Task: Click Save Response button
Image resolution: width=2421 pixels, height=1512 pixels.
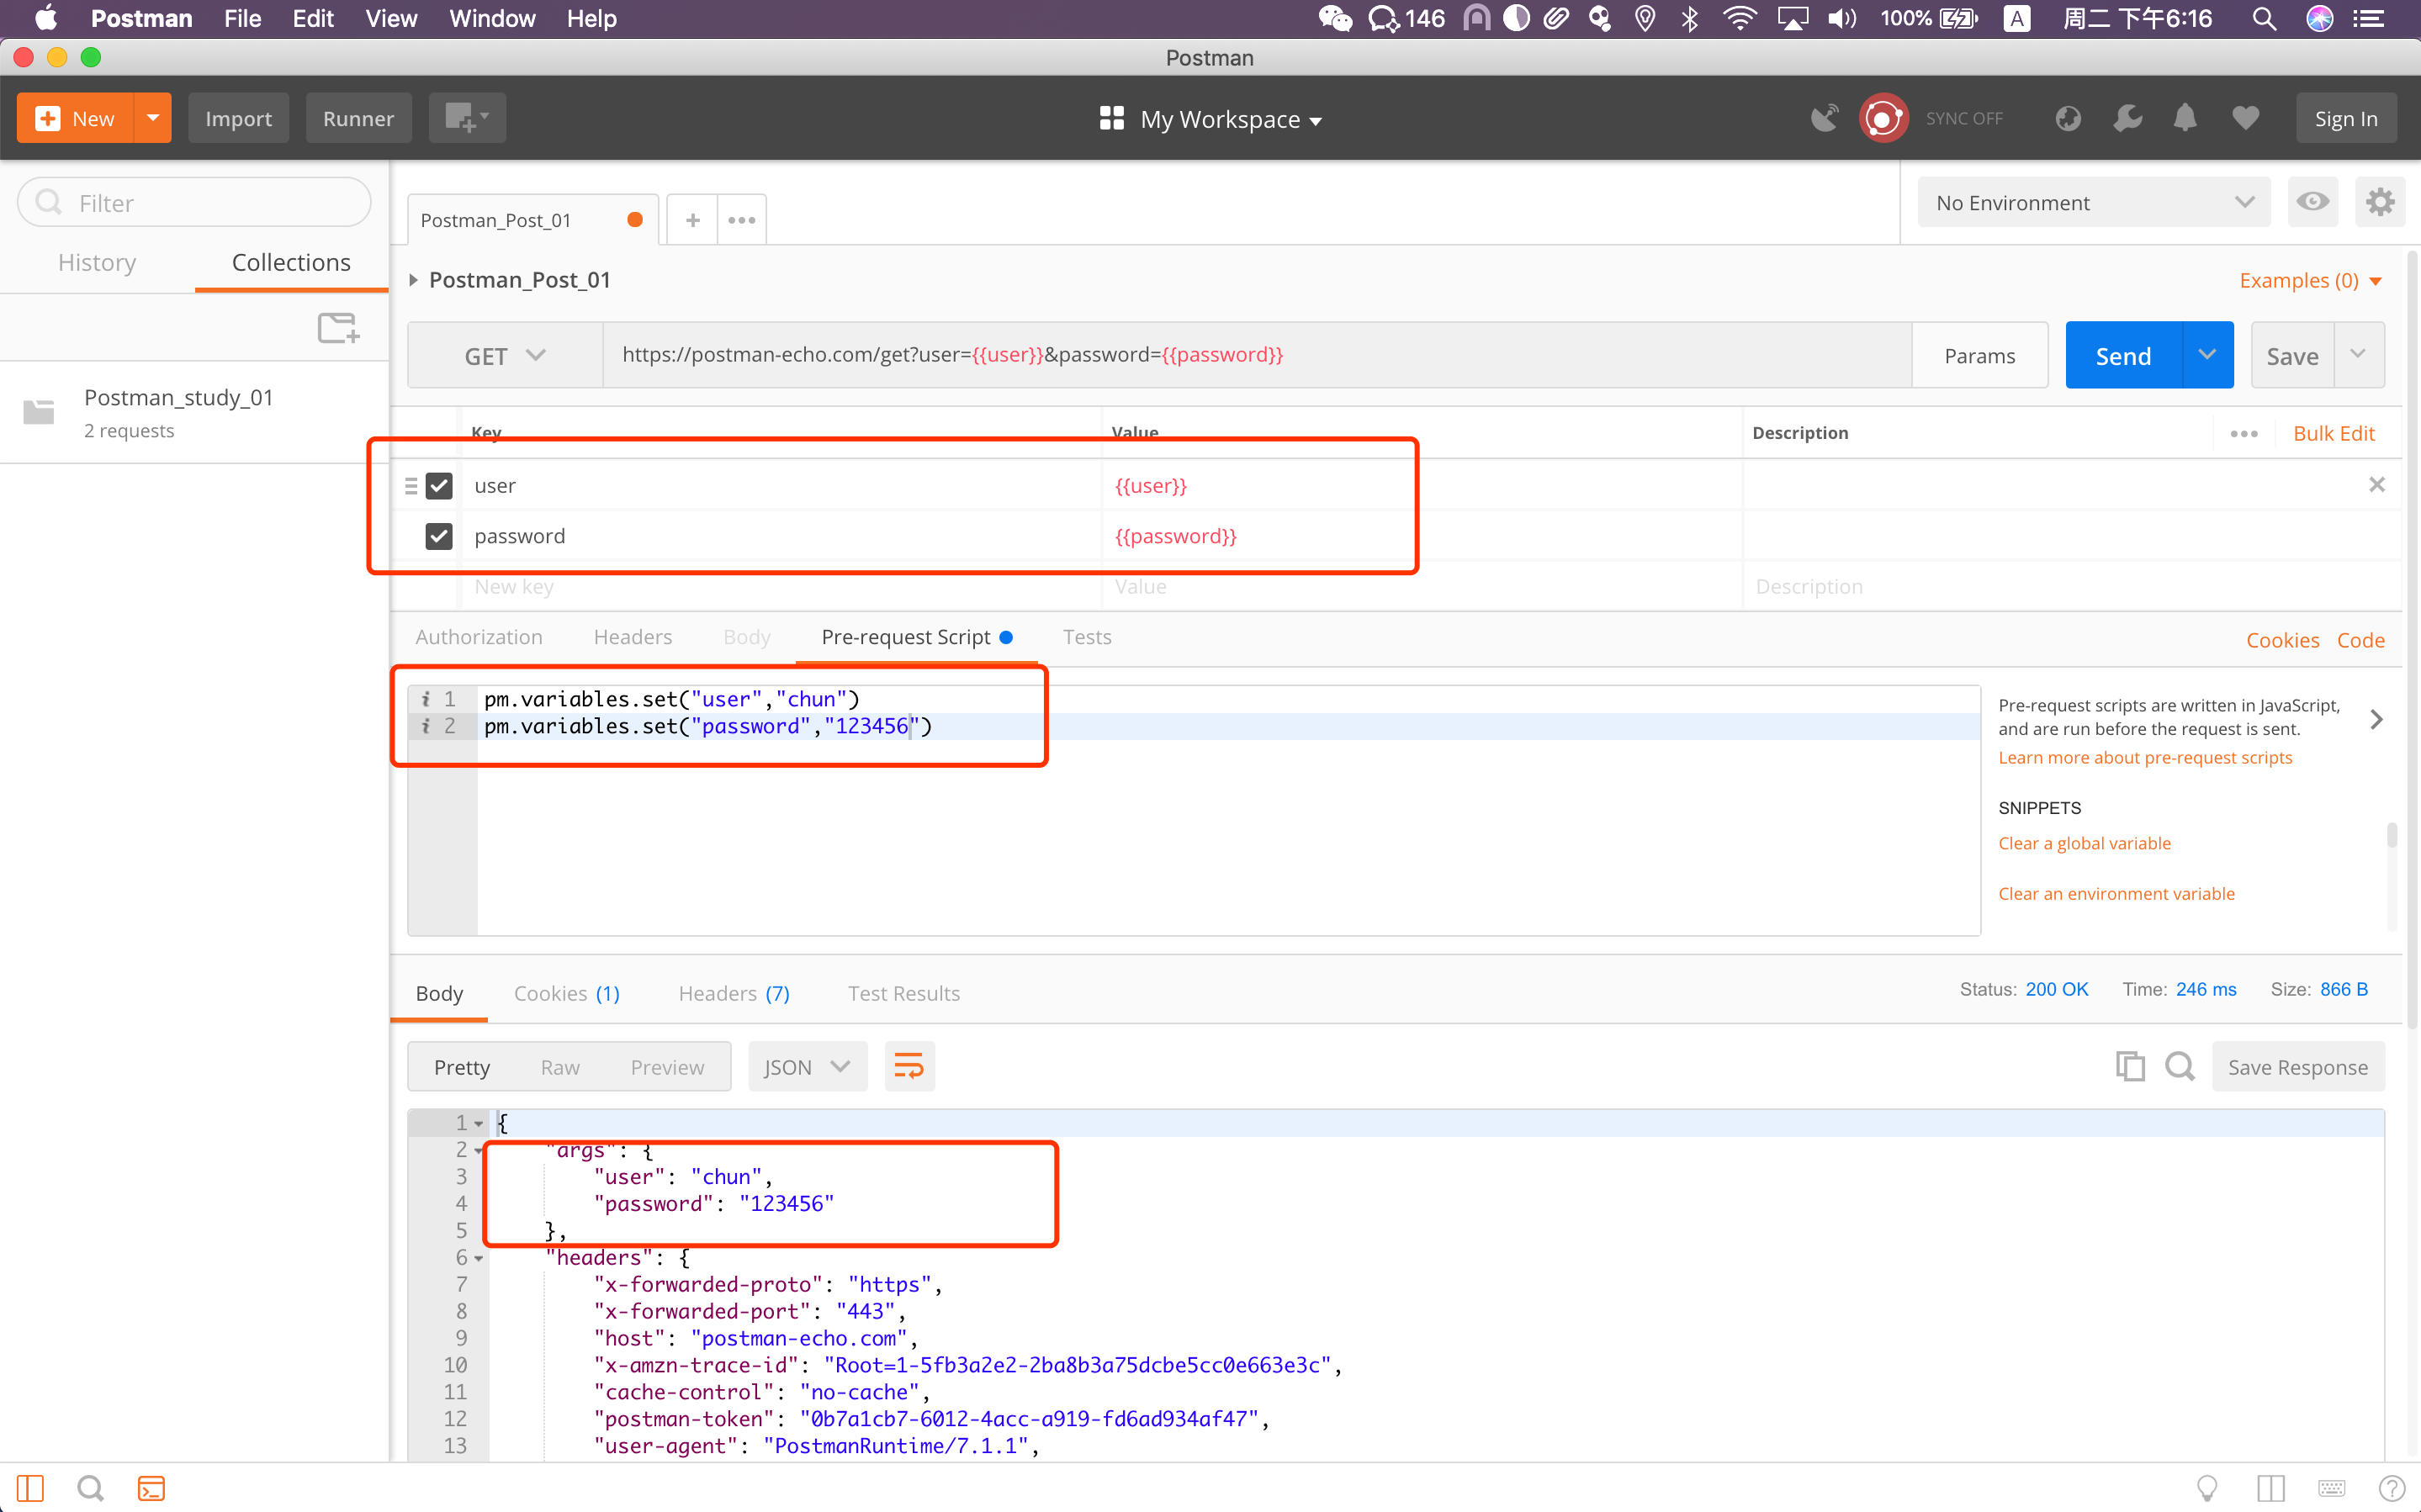Action: pyautogui.click(x=2298, y=1067)
